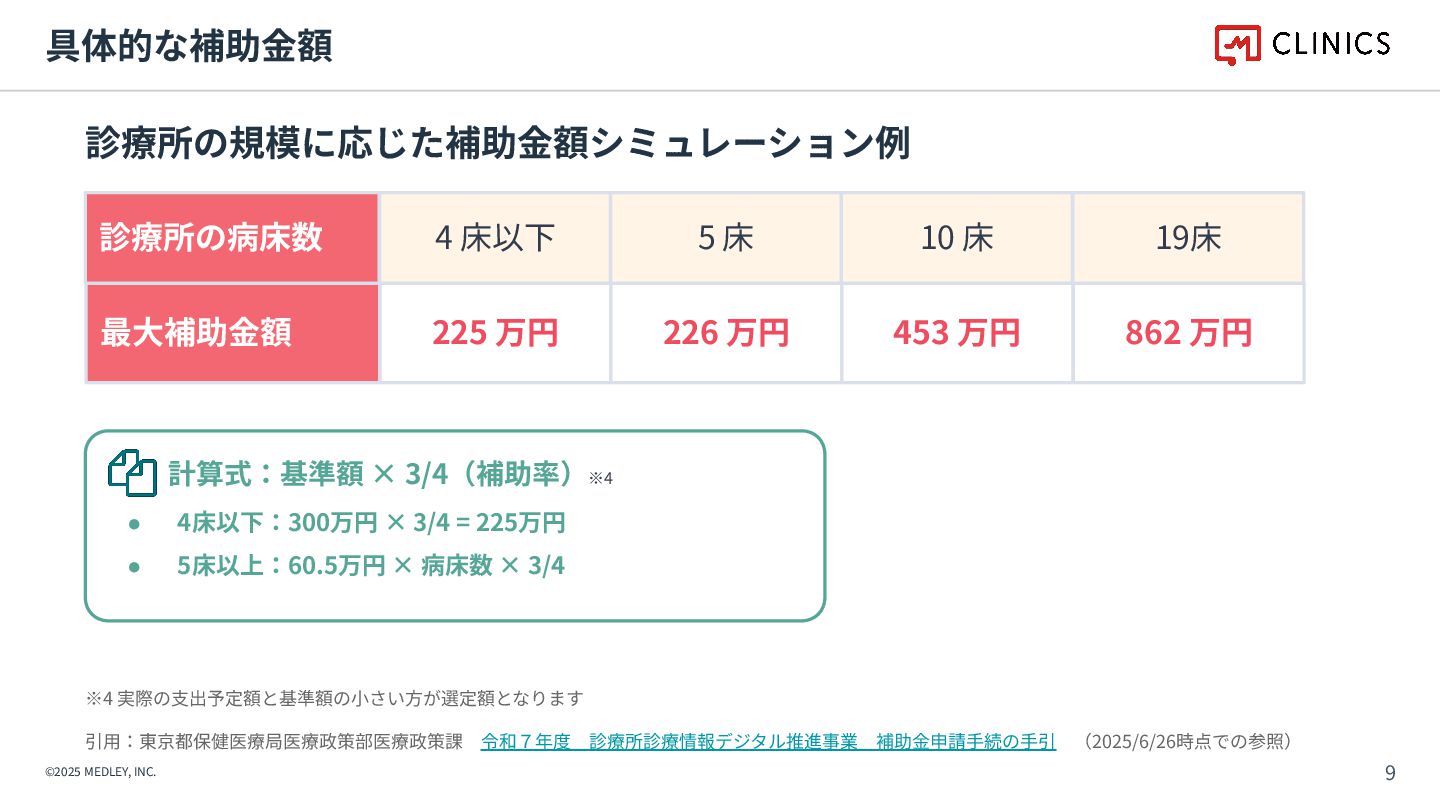Open the 令和7年度 補助金申請手続の手引 link

768,742
